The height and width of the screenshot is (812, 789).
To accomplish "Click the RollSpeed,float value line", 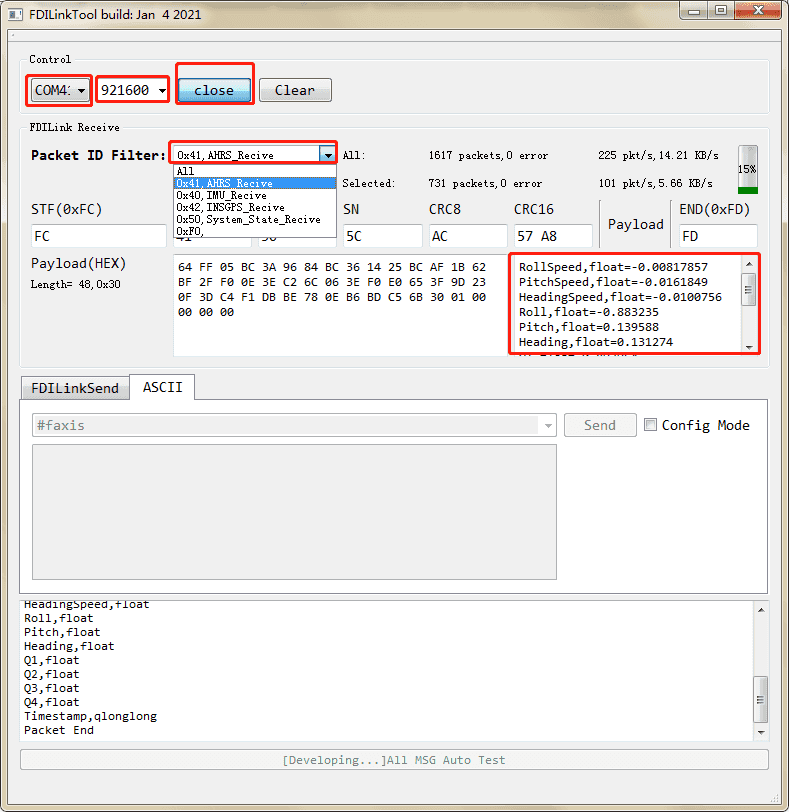I will 613,267.
